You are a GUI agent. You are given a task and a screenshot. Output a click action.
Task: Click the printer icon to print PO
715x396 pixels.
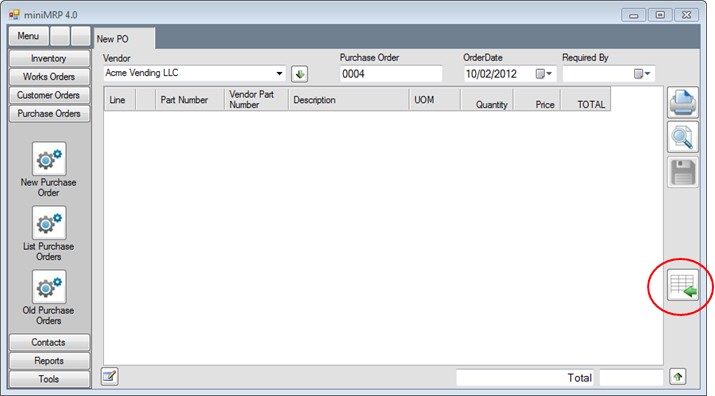click(x=683, y=103)
